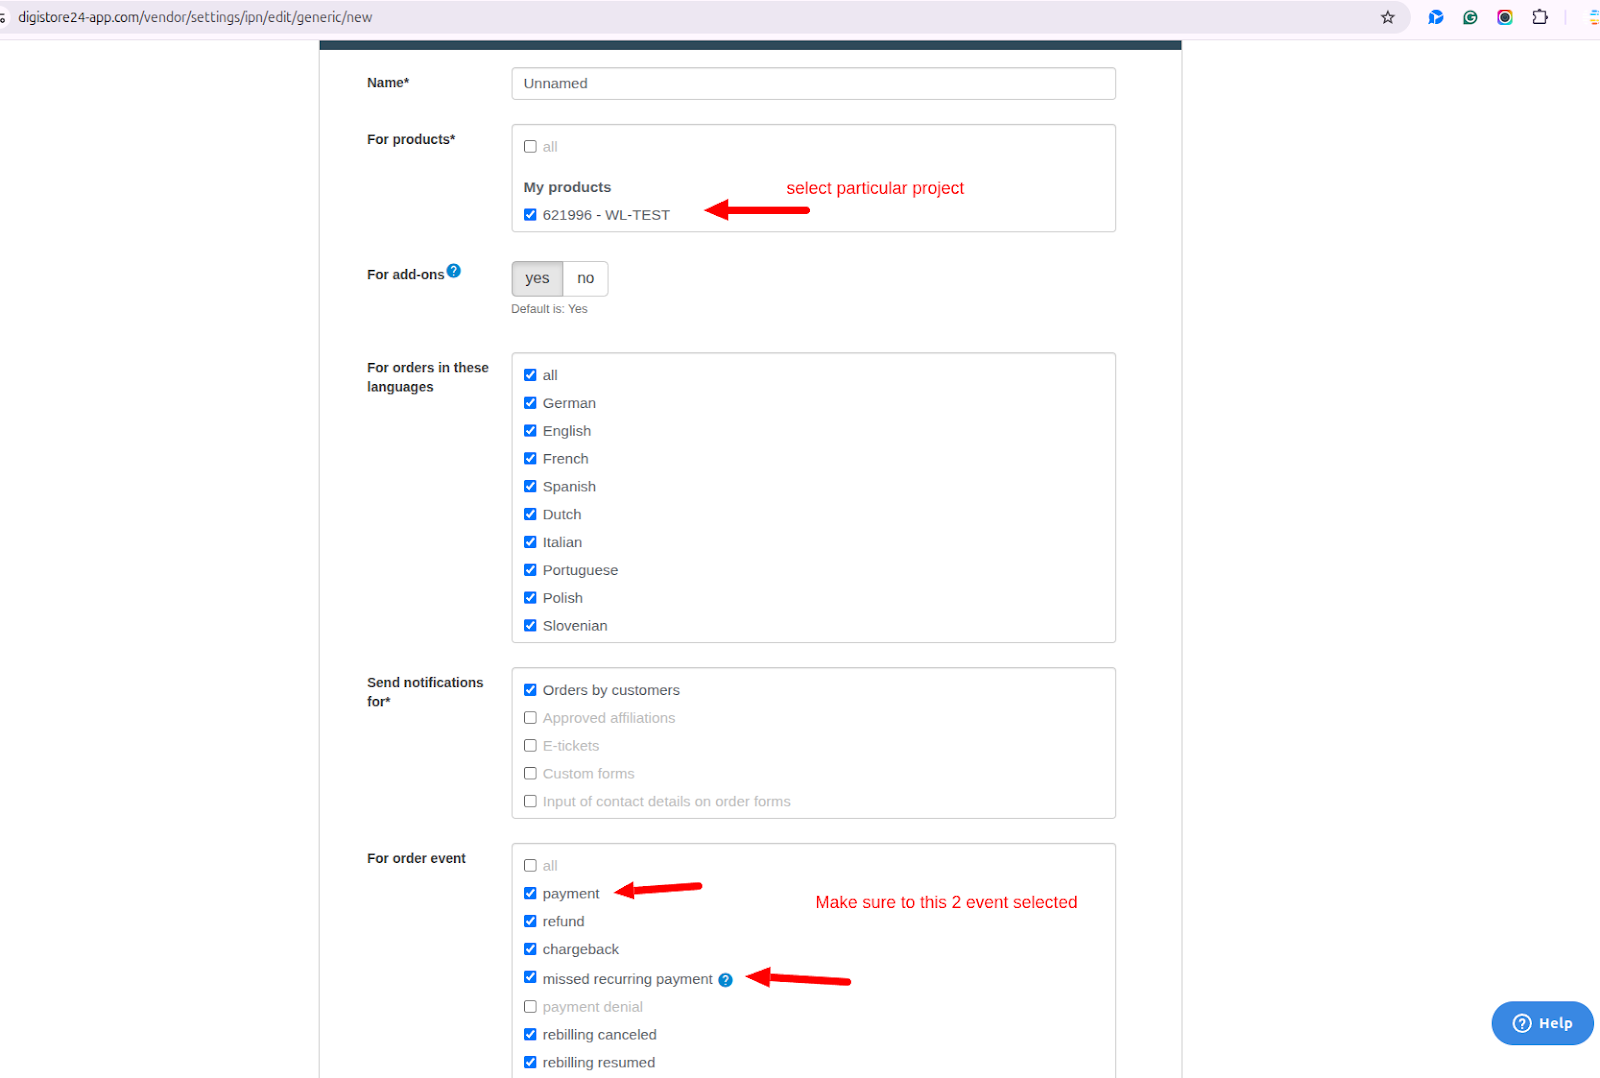Uncheck the German language checkbox
1600x1078 pixels.
pos(530,403)
